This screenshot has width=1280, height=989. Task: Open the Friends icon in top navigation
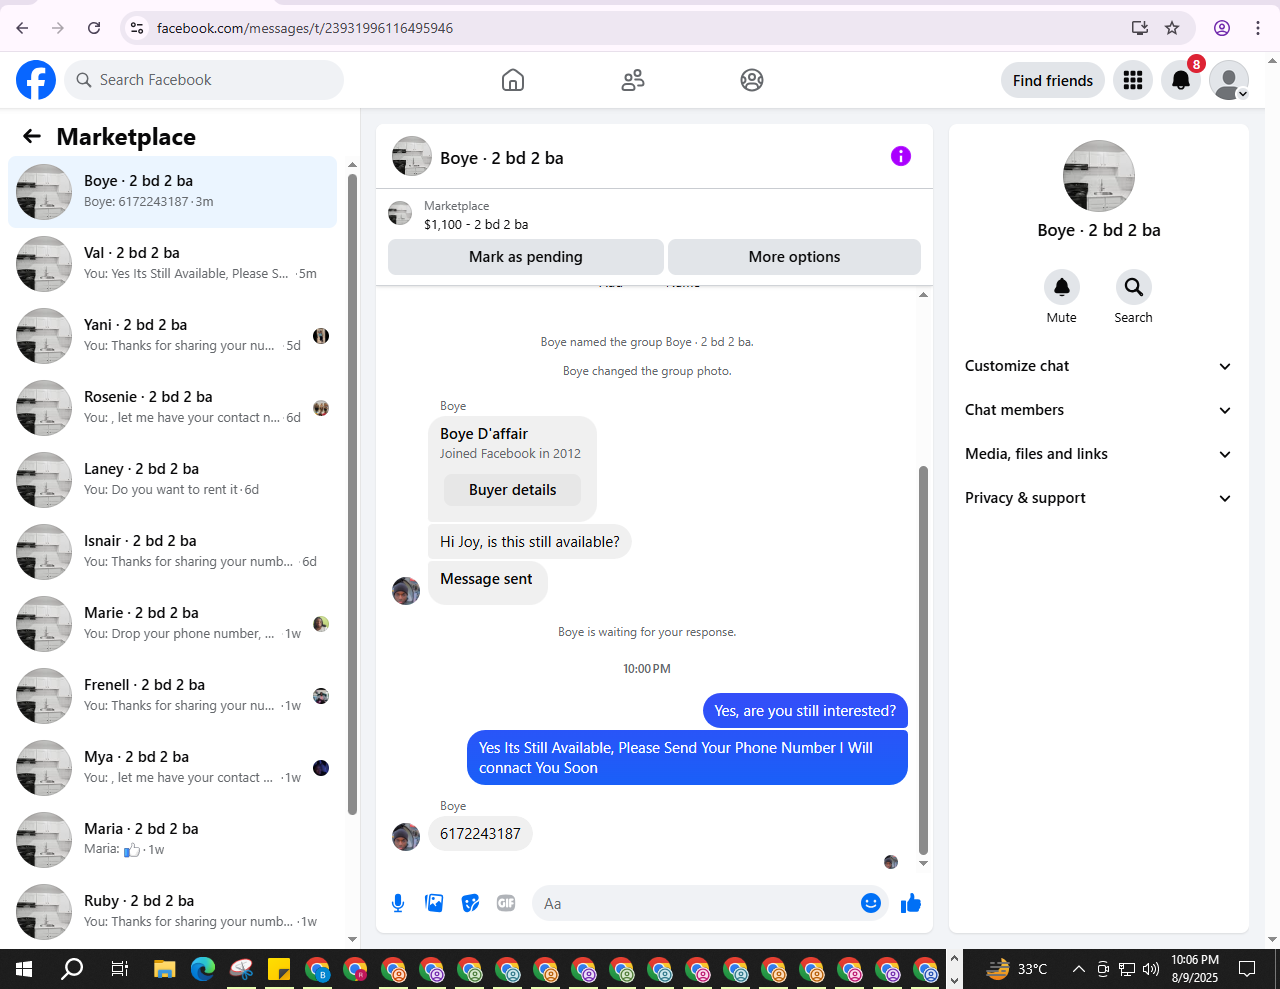tap(633, 80)
